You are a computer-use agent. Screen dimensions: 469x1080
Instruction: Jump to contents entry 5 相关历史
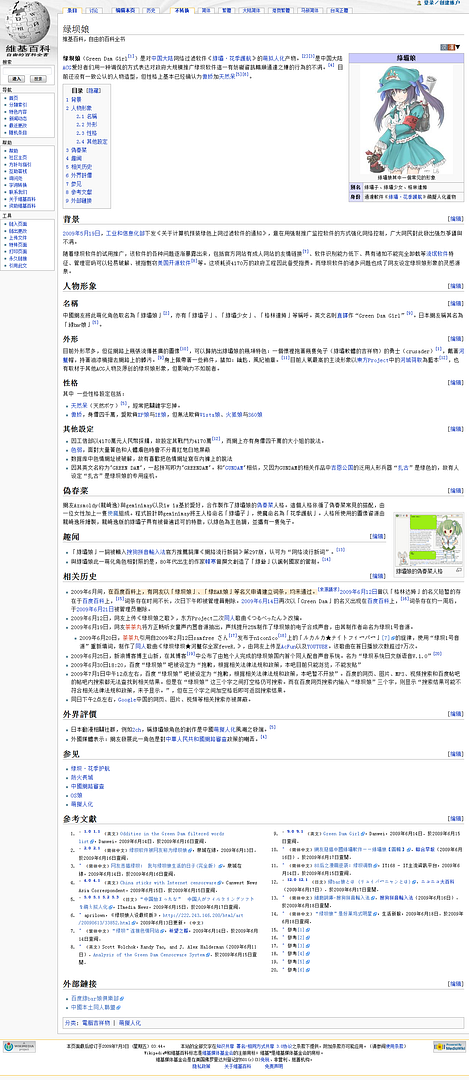tap(79, 166)
